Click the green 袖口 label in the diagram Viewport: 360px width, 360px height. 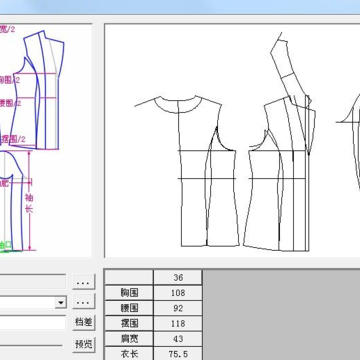click(x=6, y=245)
